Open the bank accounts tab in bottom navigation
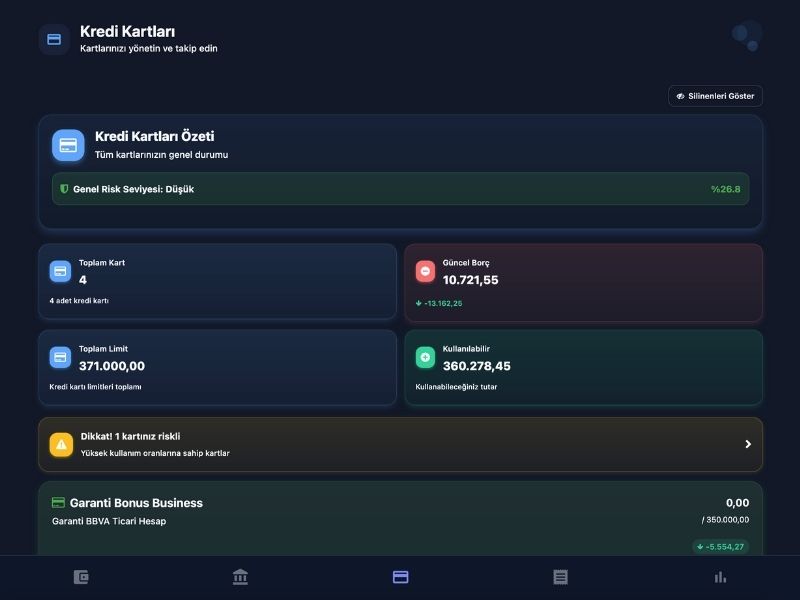 click(240, 577)
